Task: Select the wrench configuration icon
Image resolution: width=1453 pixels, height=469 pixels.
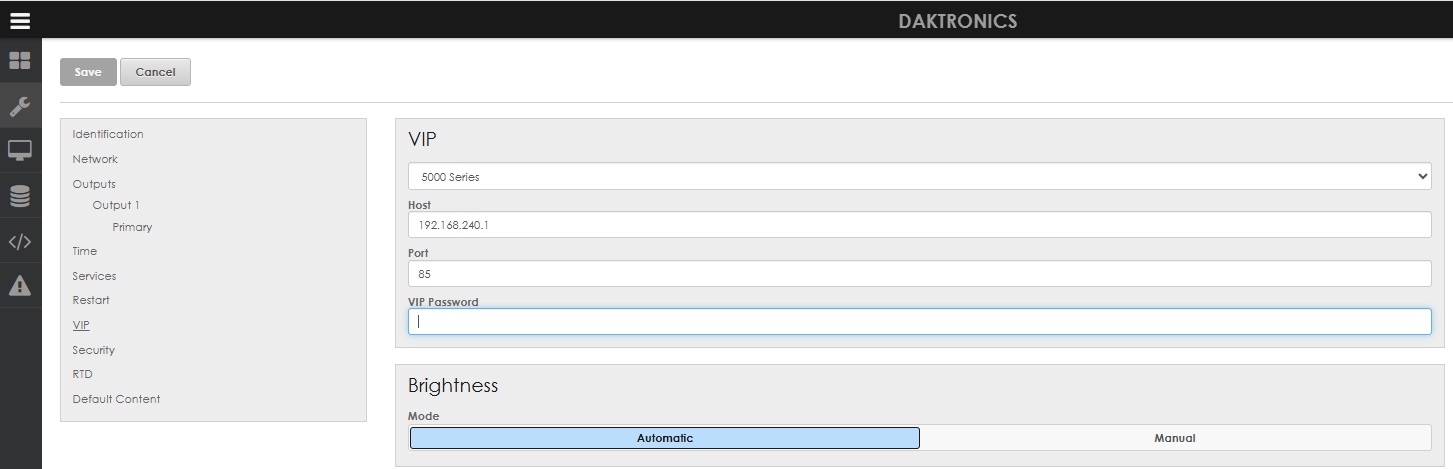Action: pos(20,106)
